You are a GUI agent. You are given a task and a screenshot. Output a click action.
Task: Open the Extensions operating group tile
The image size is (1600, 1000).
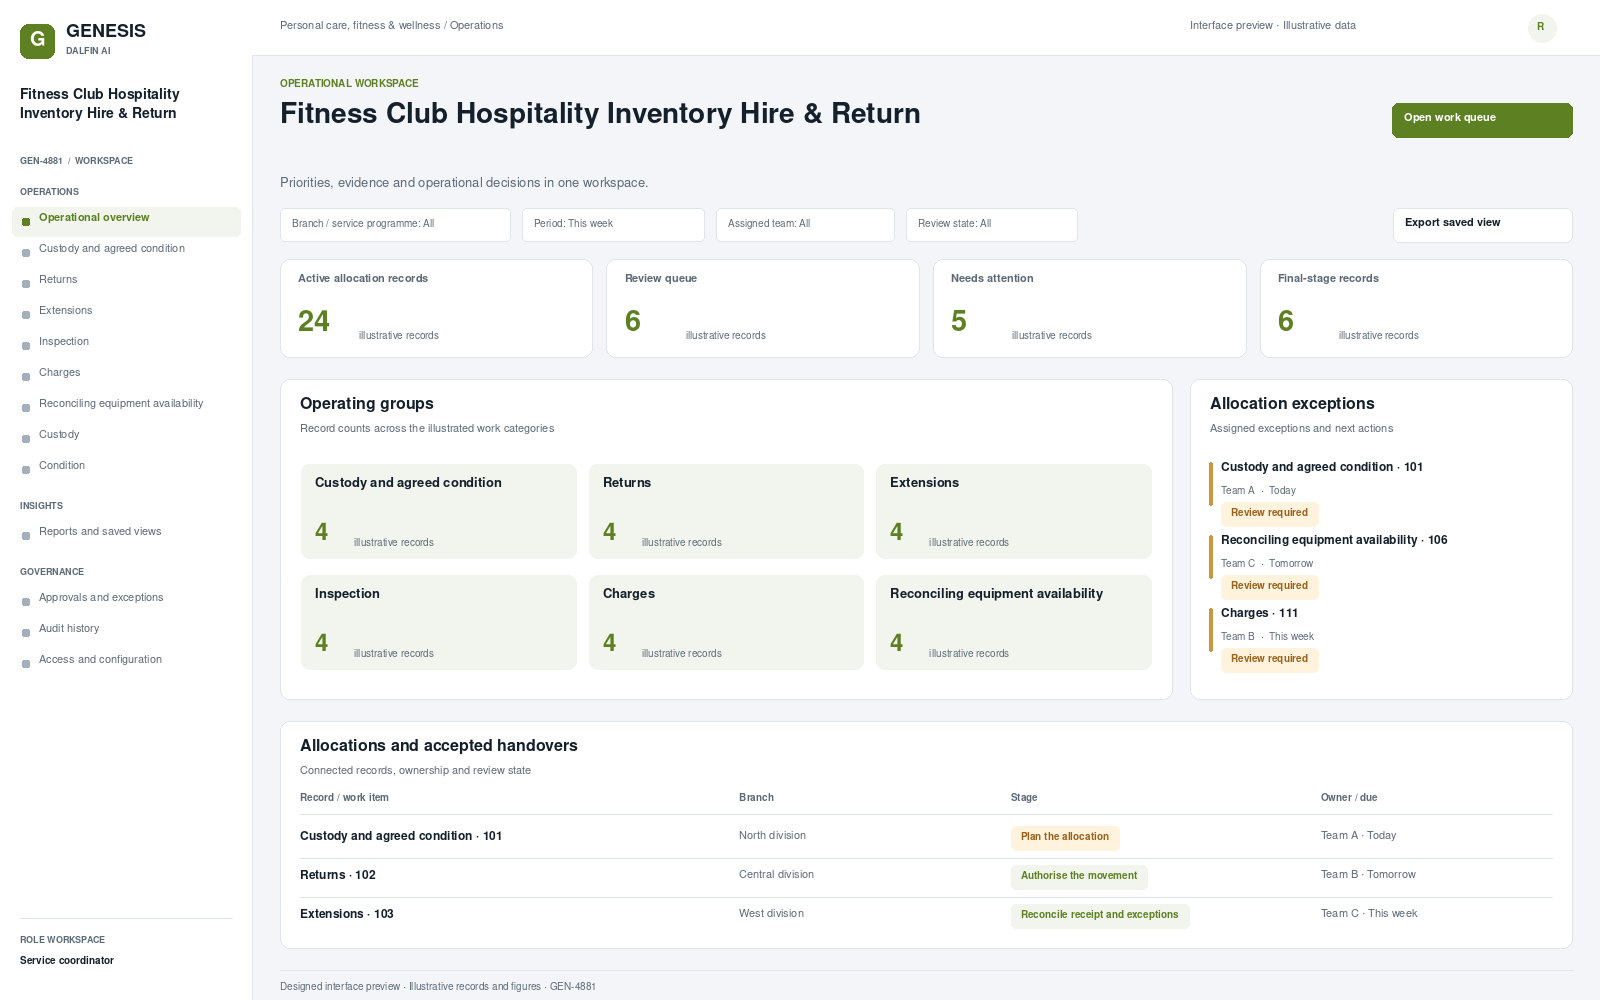(x=1014, y=511)
